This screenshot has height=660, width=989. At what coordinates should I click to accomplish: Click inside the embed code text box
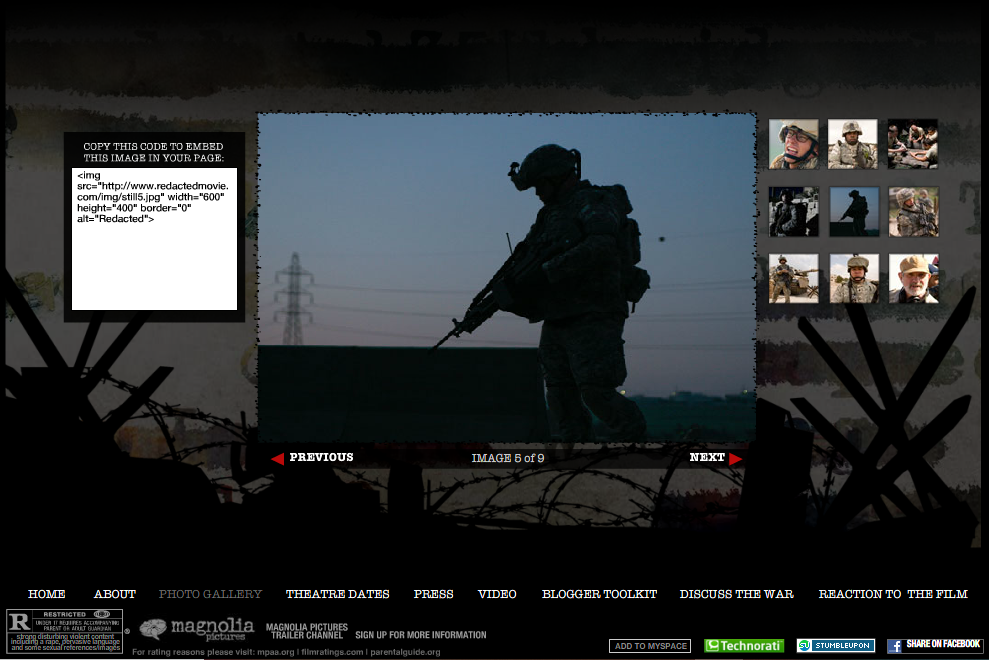[155, 239]
